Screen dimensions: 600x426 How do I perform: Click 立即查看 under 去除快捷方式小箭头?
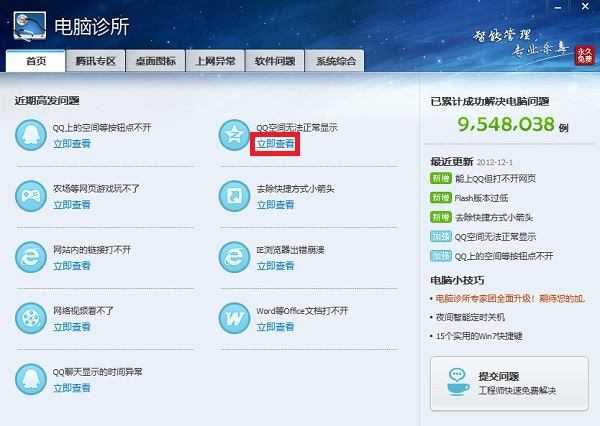pyautogui.click(x=275, y=205)
